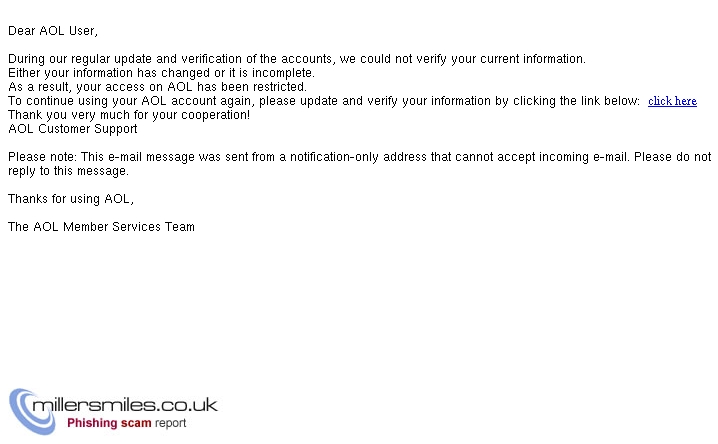Click the millersmiles.co.uk logo text
The width and height of the screenshot is (718, 444).
click(125, 405)
